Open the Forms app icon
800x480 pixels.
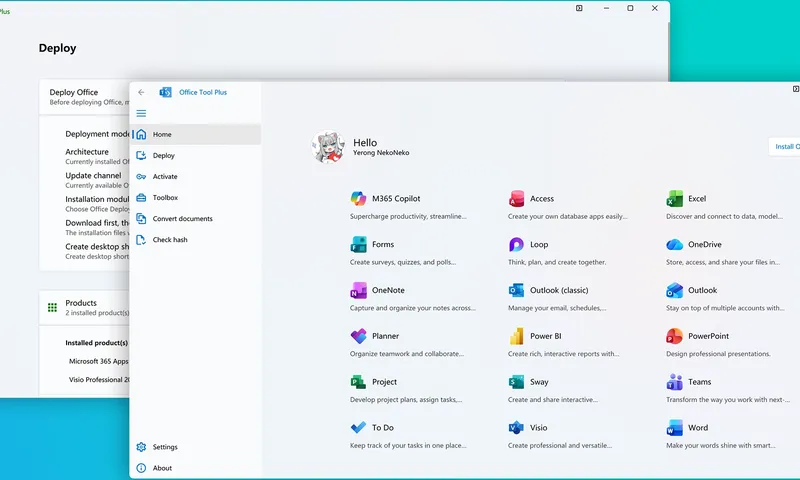[358, 244]
